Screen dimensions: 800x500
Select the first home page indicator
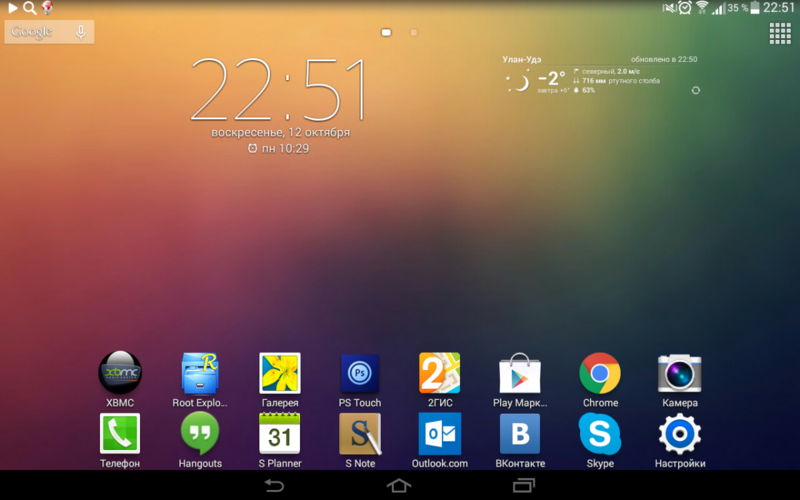386,33
